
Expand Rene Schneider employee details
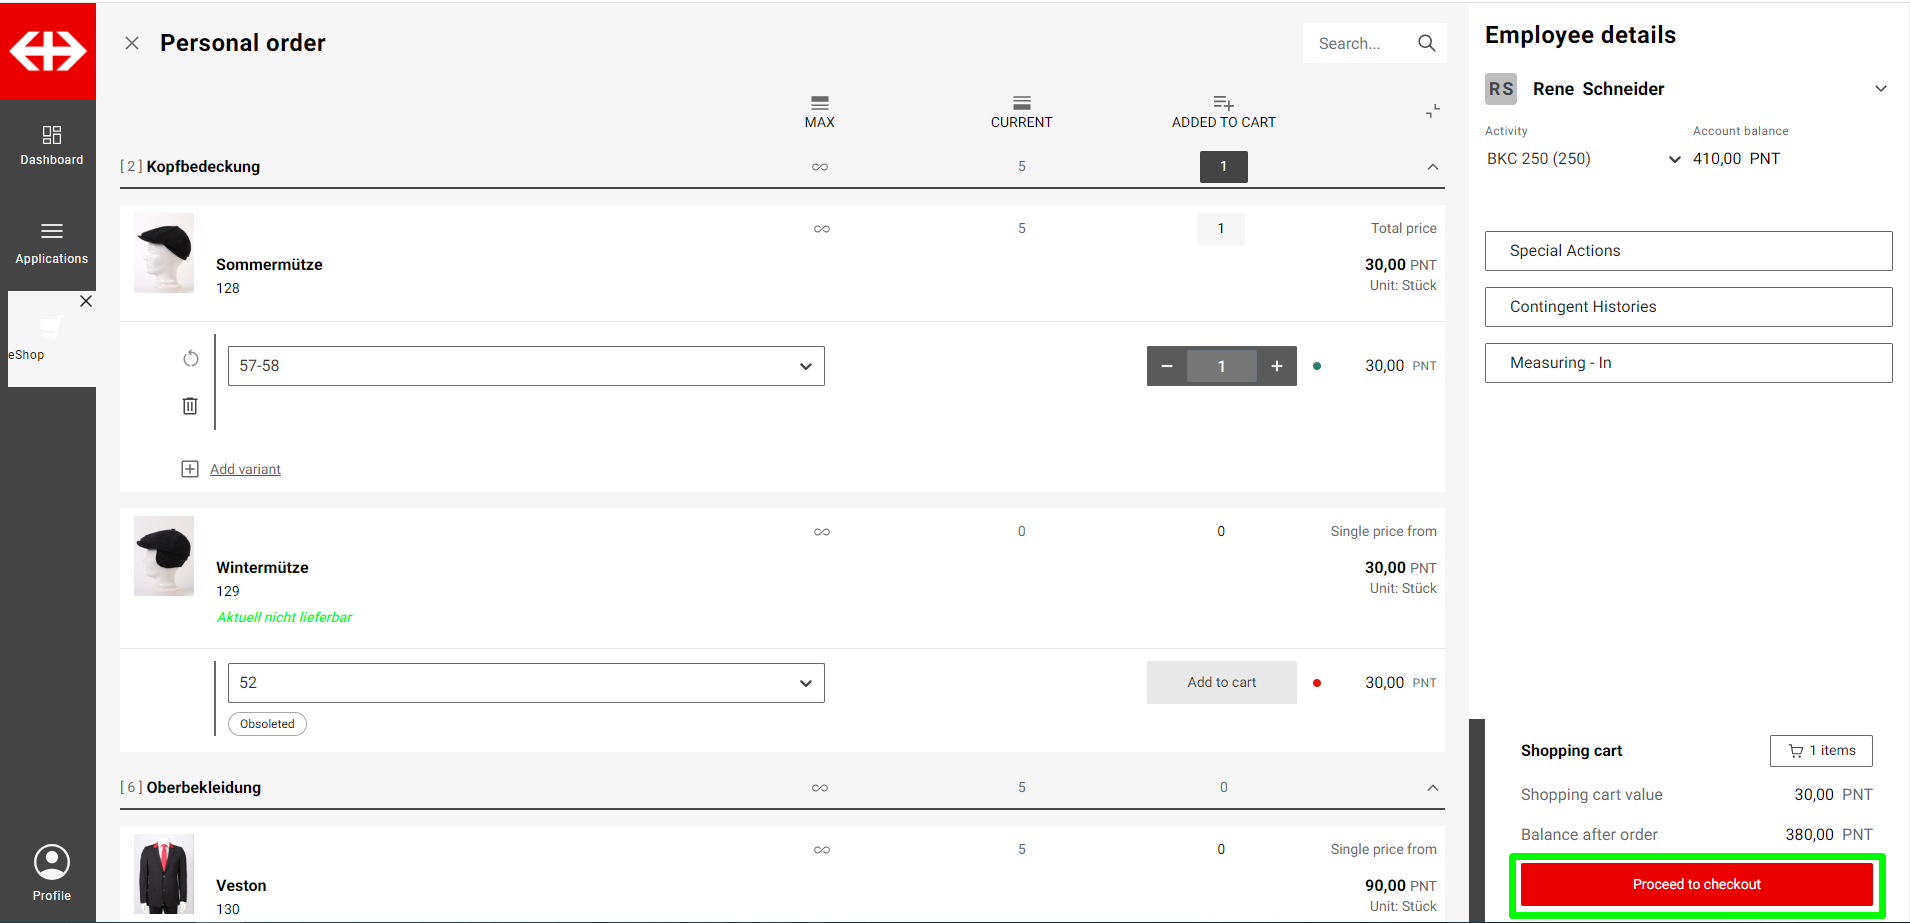pyautogui.click(x=1880, y=89)
